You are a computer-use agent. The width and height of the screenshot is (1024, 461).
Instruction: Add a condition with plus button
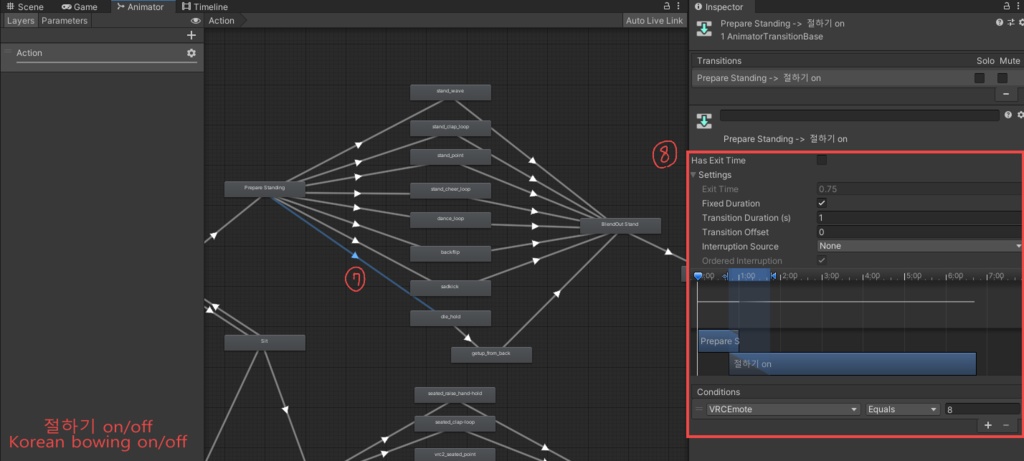(x=988, y=425)
